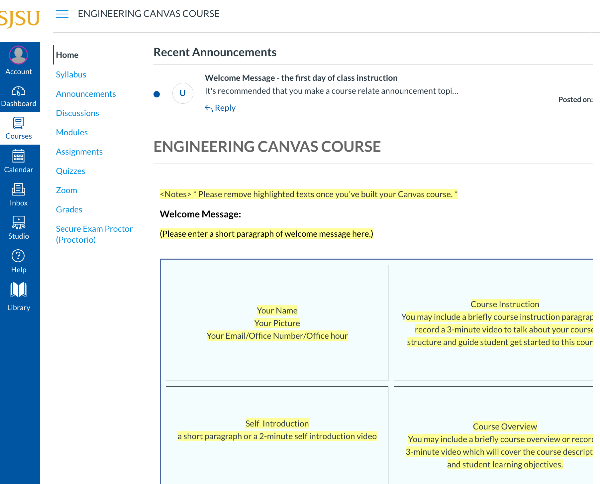
Task: Open the Discussions section
Action: [x=78, y=113]
